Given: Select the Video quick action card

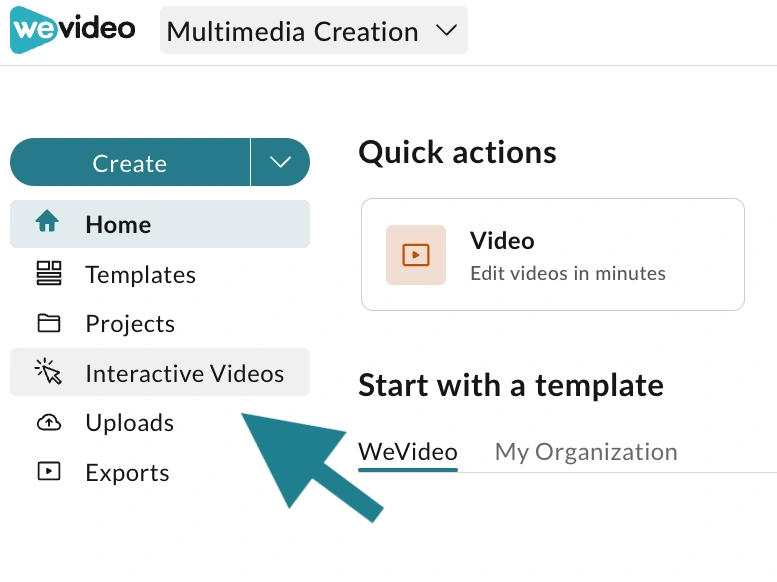Looking at the screenshot, I should point(553,255).
